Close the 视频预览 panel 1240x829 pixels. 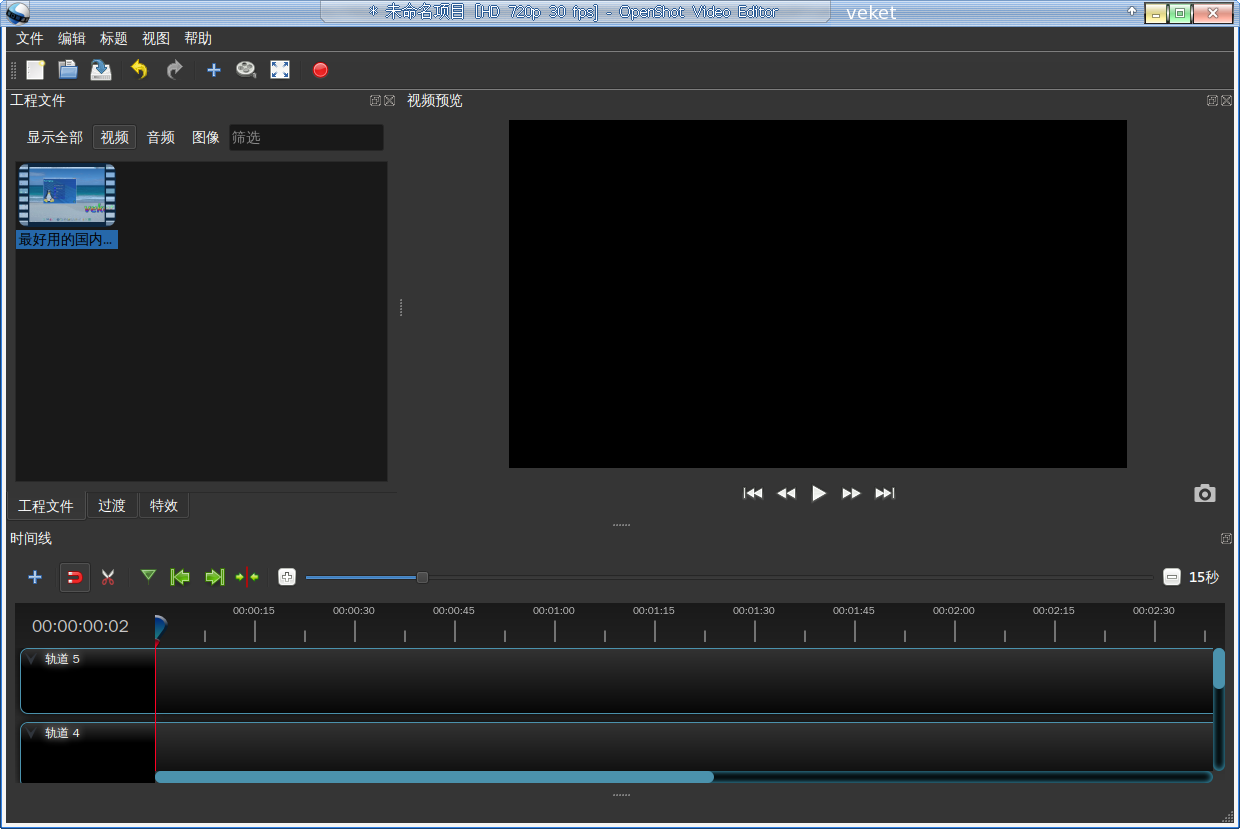1226,101
